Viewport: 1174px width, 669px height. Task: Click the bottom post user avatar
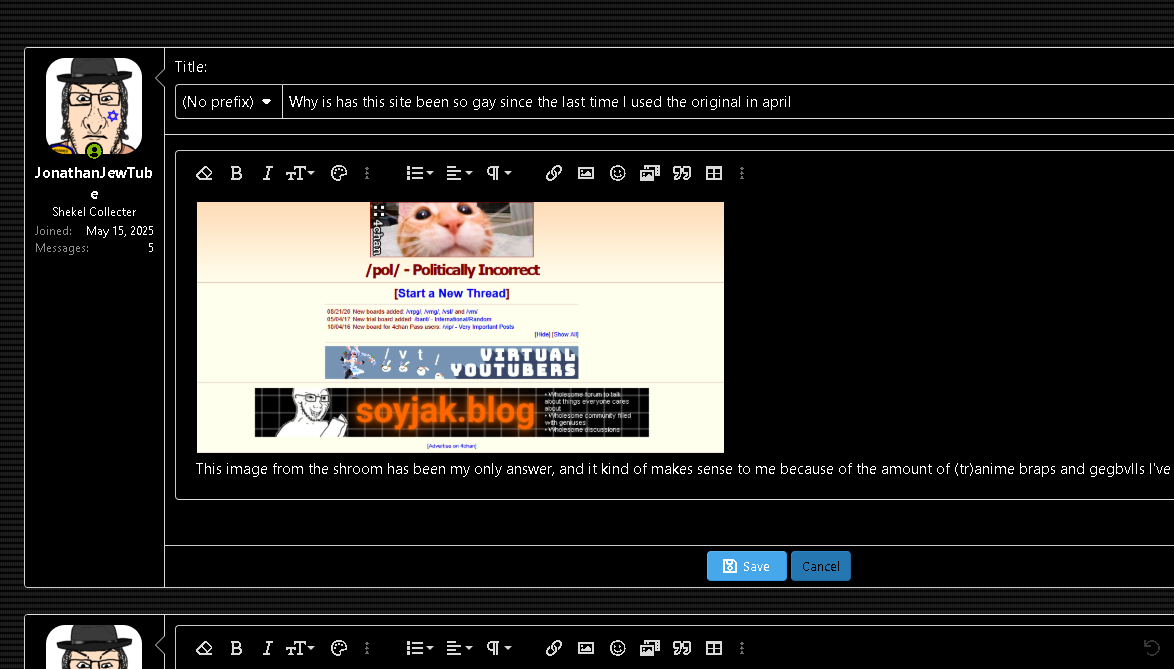click(x=94, y=647)
